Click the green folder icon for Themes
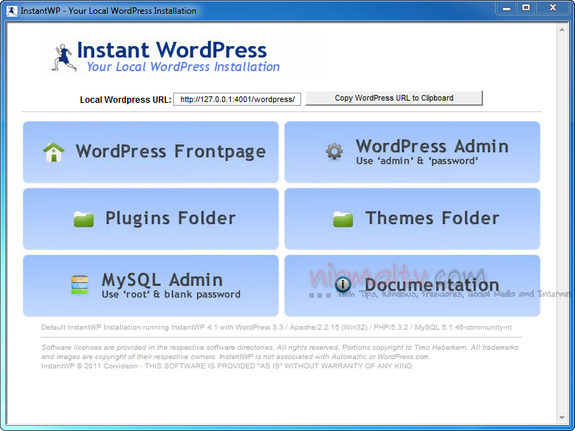This screenshot has height=431, width=575. [343, 219]
